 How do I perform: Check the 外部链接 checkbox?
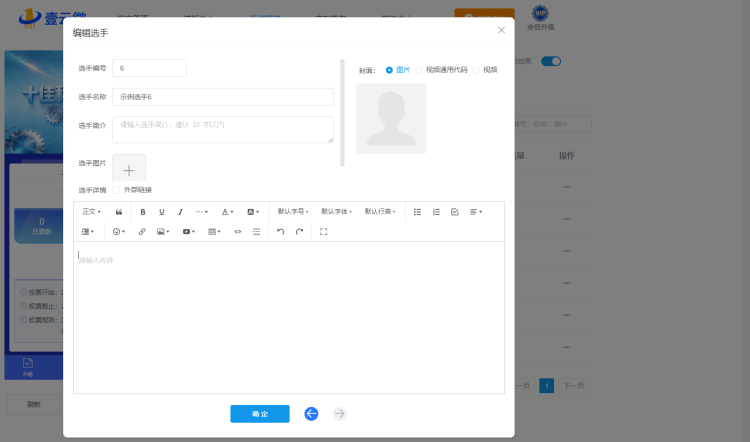[x=116, y=190]
